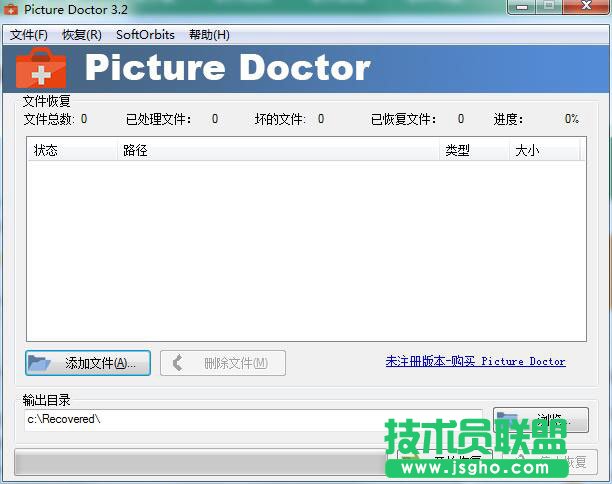Open the 帮助(H) menu
The height and width of the screenshot is (484, 612).
click(x=209, y=35)
